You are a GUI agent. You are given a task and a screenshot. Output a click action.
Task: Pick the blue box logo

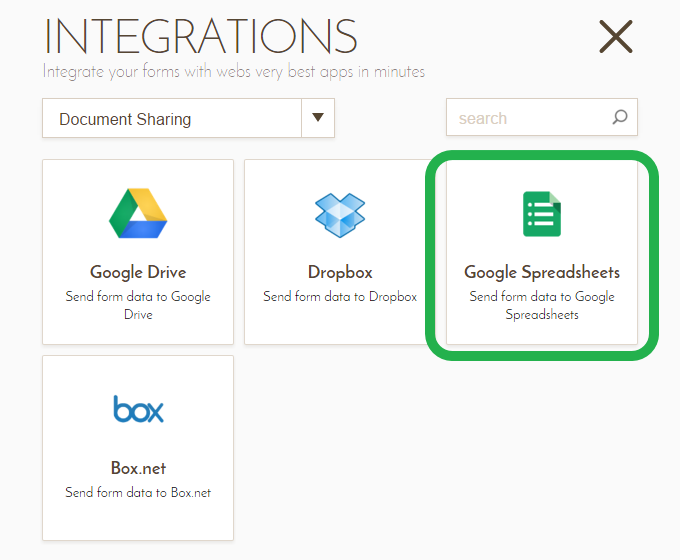pos(138,409)
